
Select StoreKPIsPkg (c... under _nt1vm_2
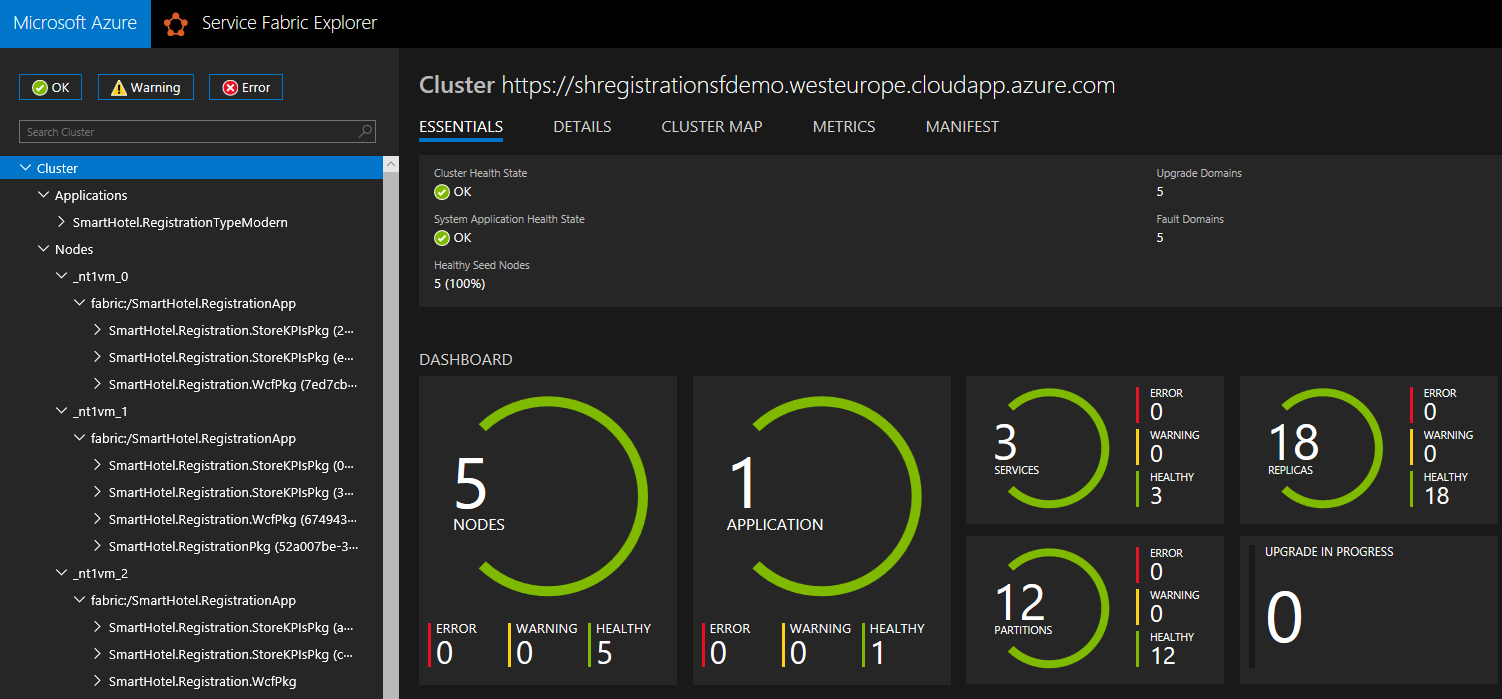(231, 654)
